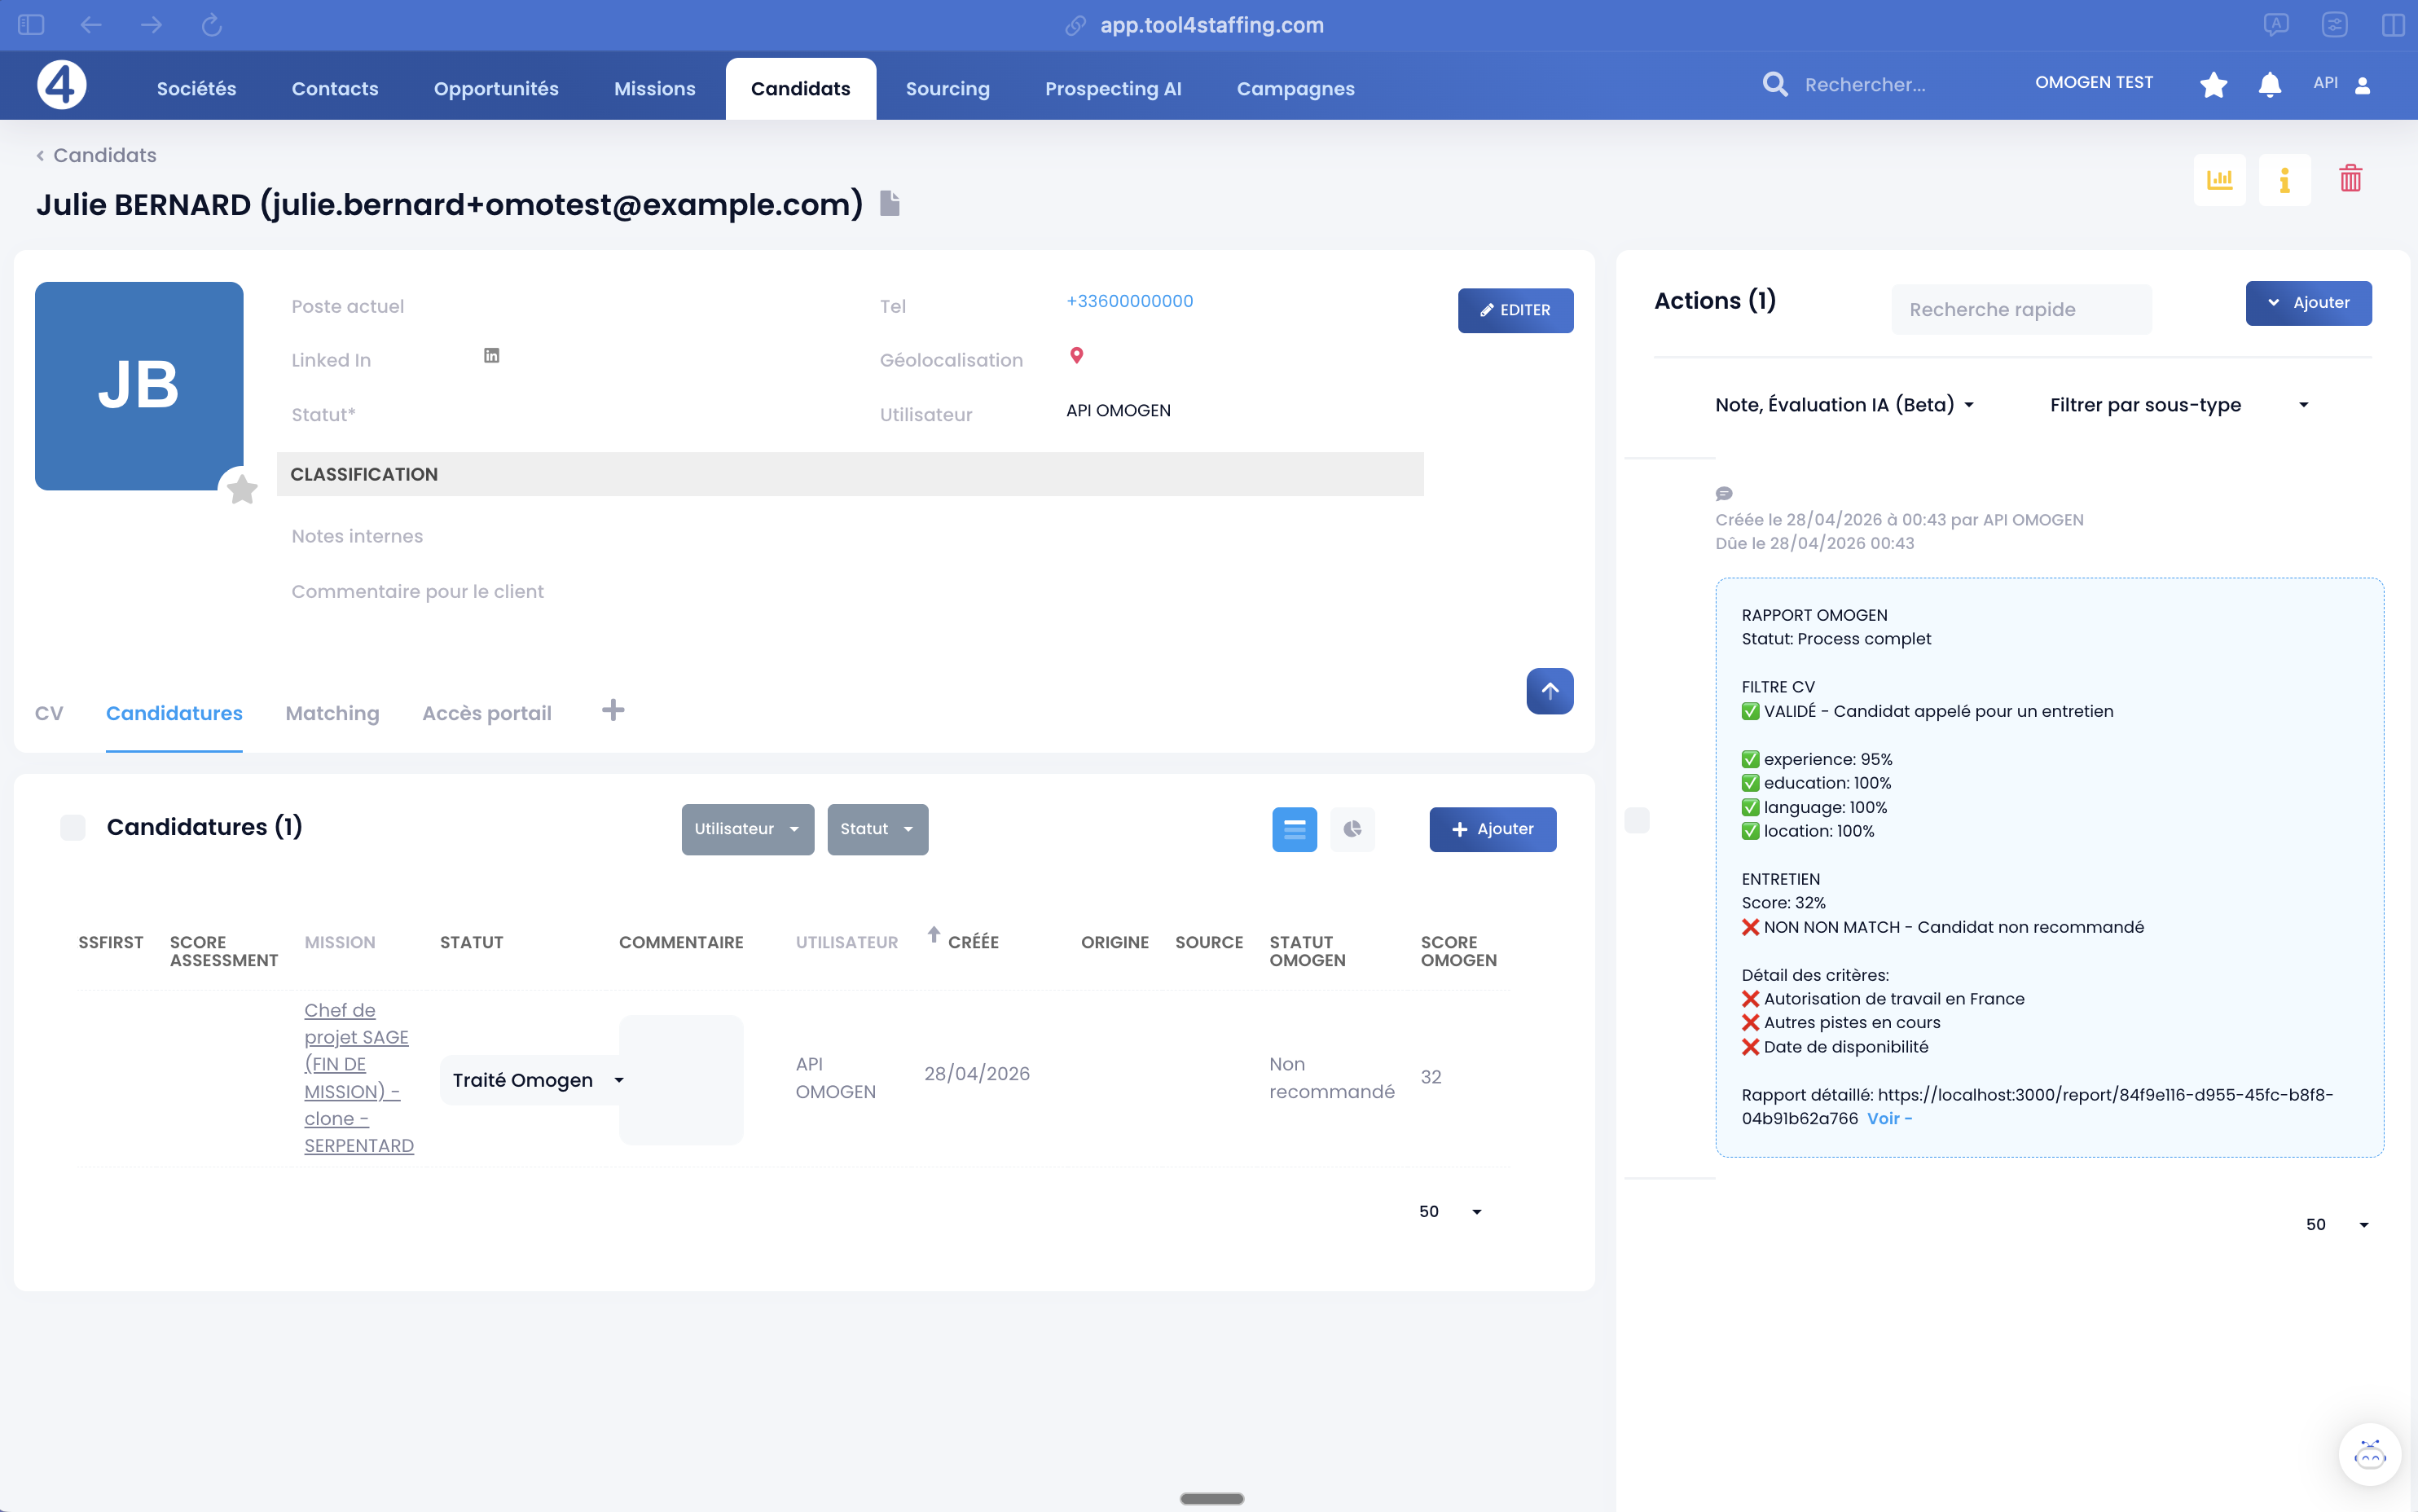Open Filtrer par sous-type dropdown
2418x1512 pixels.
pos(2179,405)
